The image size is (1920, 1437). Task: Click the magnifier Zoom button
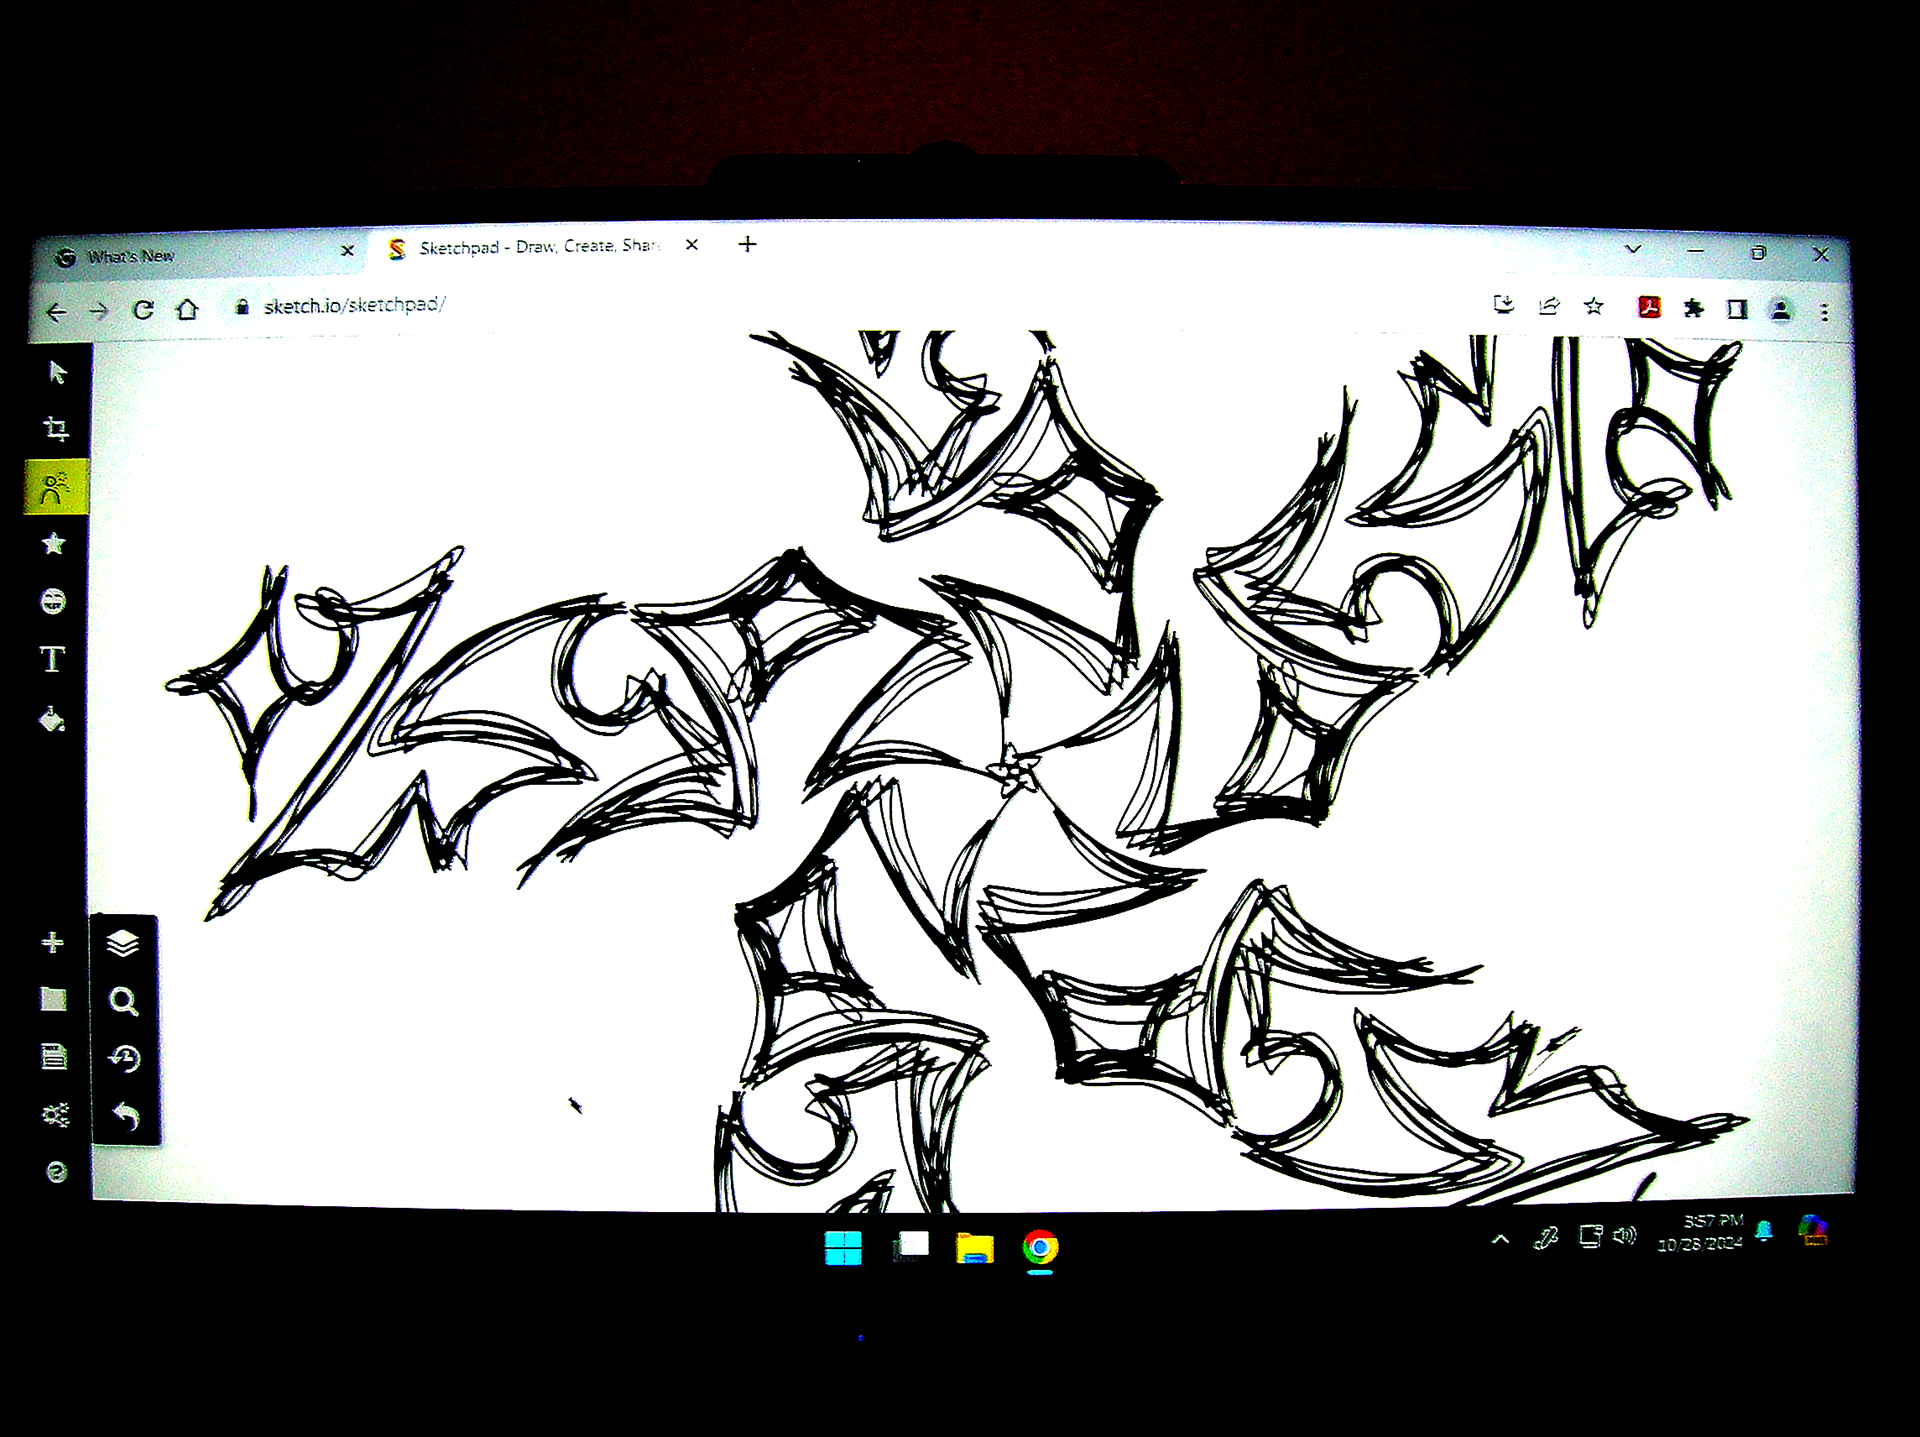[x=124, y=1001]
